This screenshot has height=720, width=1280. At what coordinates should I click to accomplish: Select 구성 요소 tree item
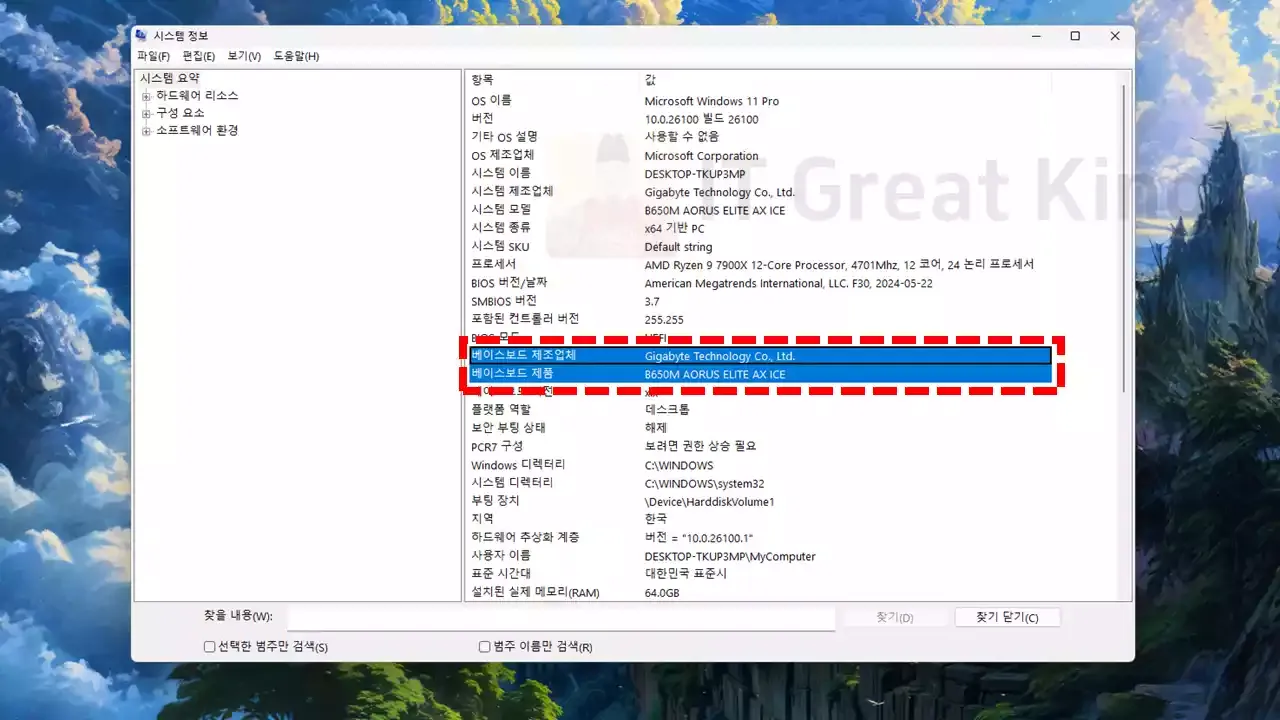coord(180,113)
